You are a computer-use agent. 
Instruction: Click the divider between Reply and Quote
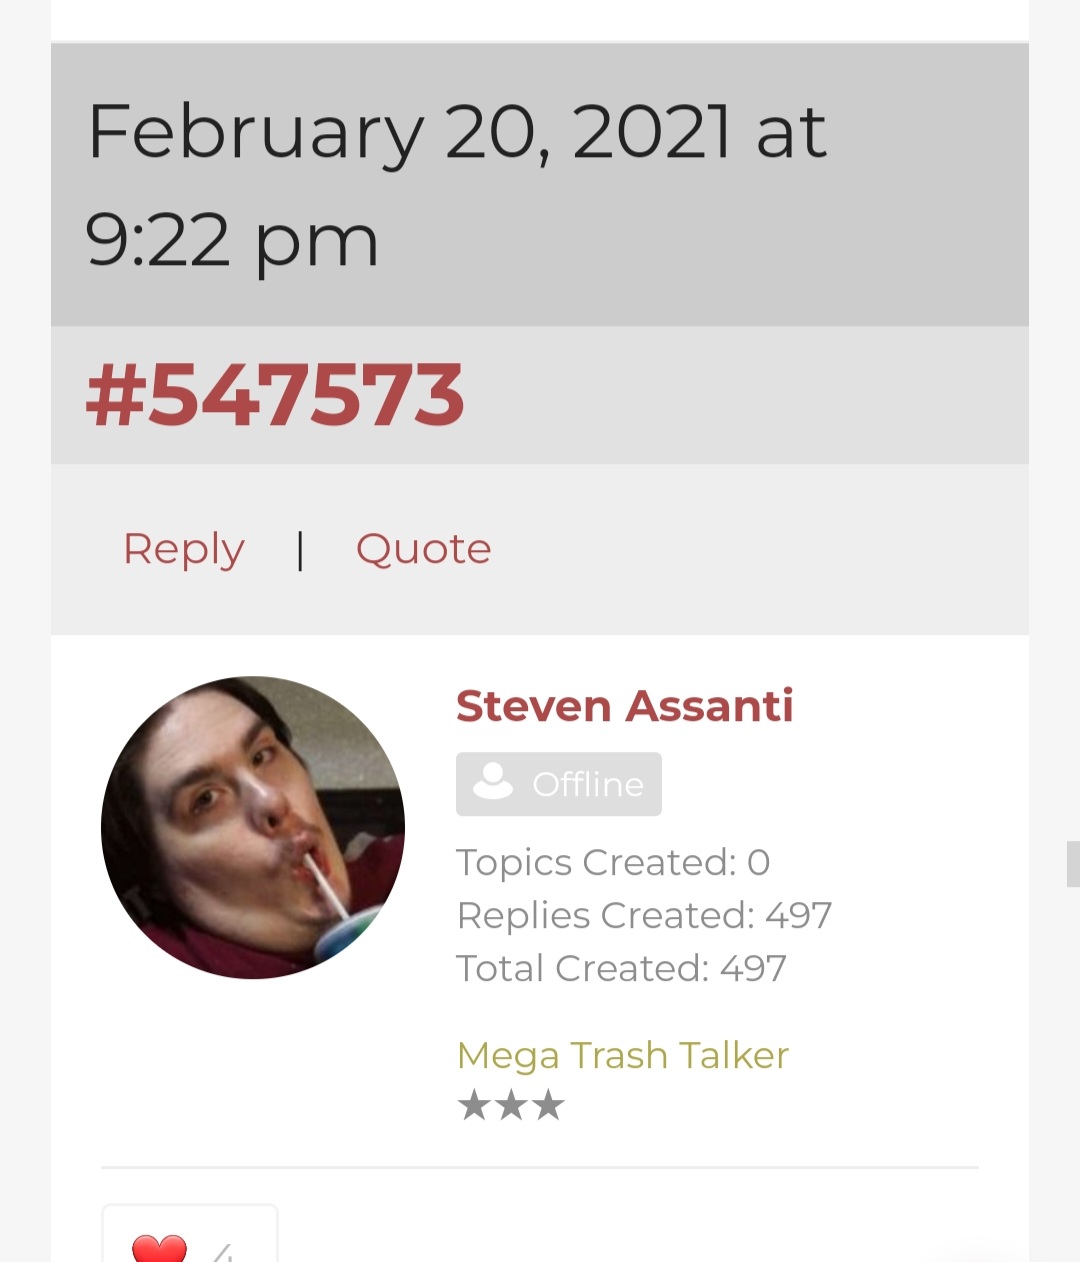[300, 549]
